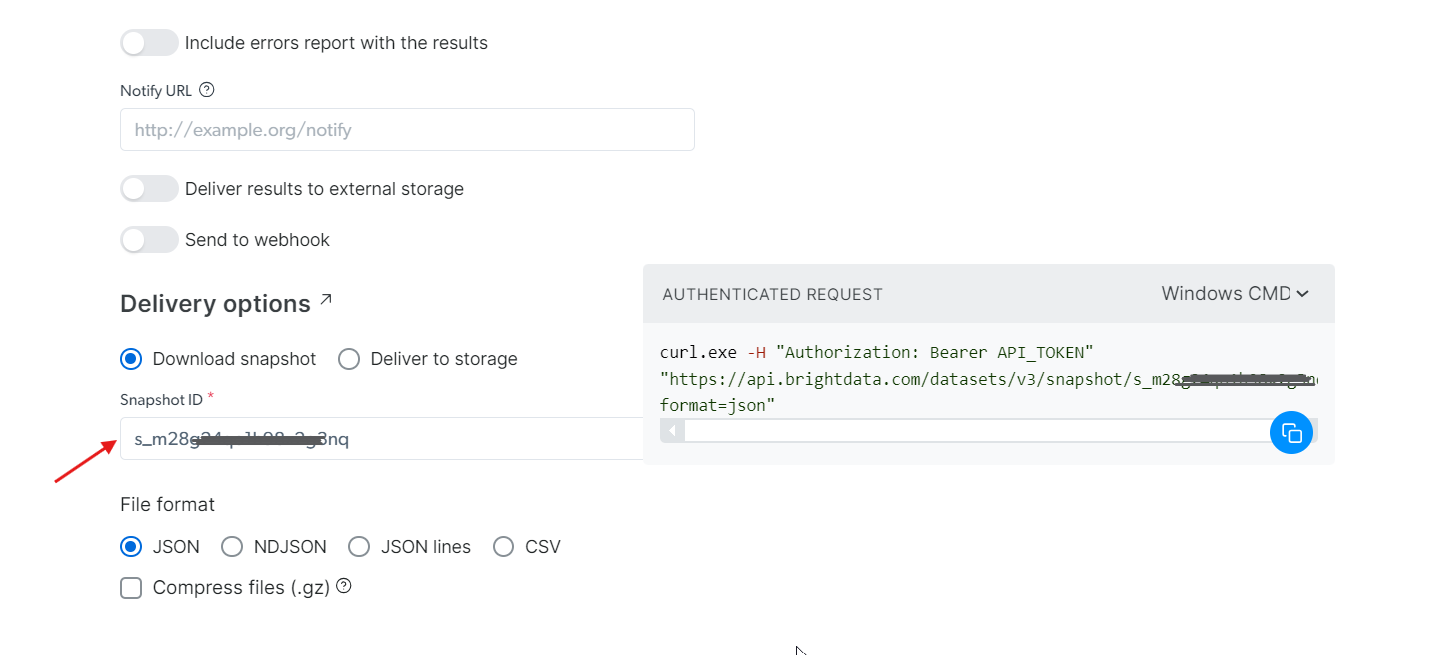1453x655 pixels.
Task: Choose Deliver to storage option
Action: pyautogui.click(x=349, y=359)
